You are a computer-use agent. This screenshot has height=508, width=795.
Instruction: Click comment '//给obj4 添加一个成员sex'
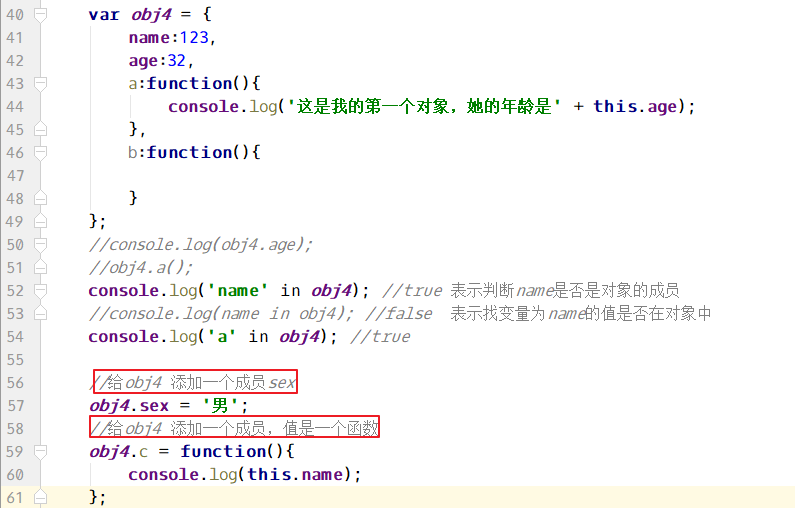pos(193,382)
